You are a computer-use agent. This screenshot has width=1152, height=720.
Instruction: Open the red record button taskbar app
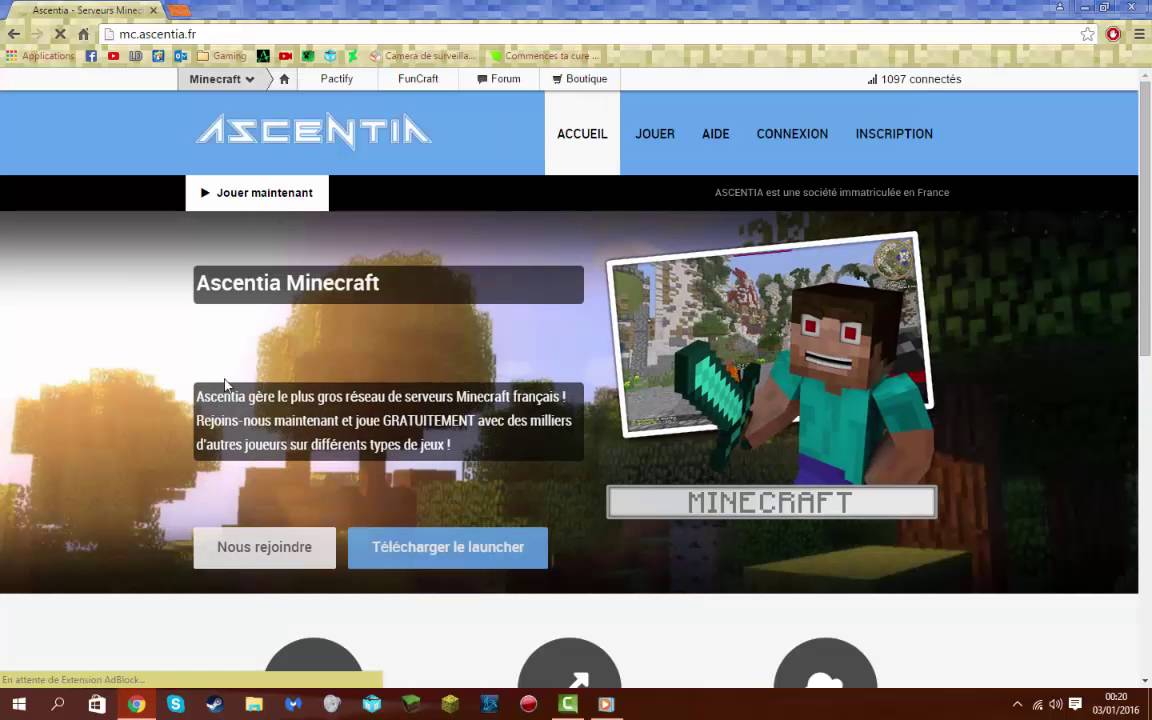coord(528,704)
